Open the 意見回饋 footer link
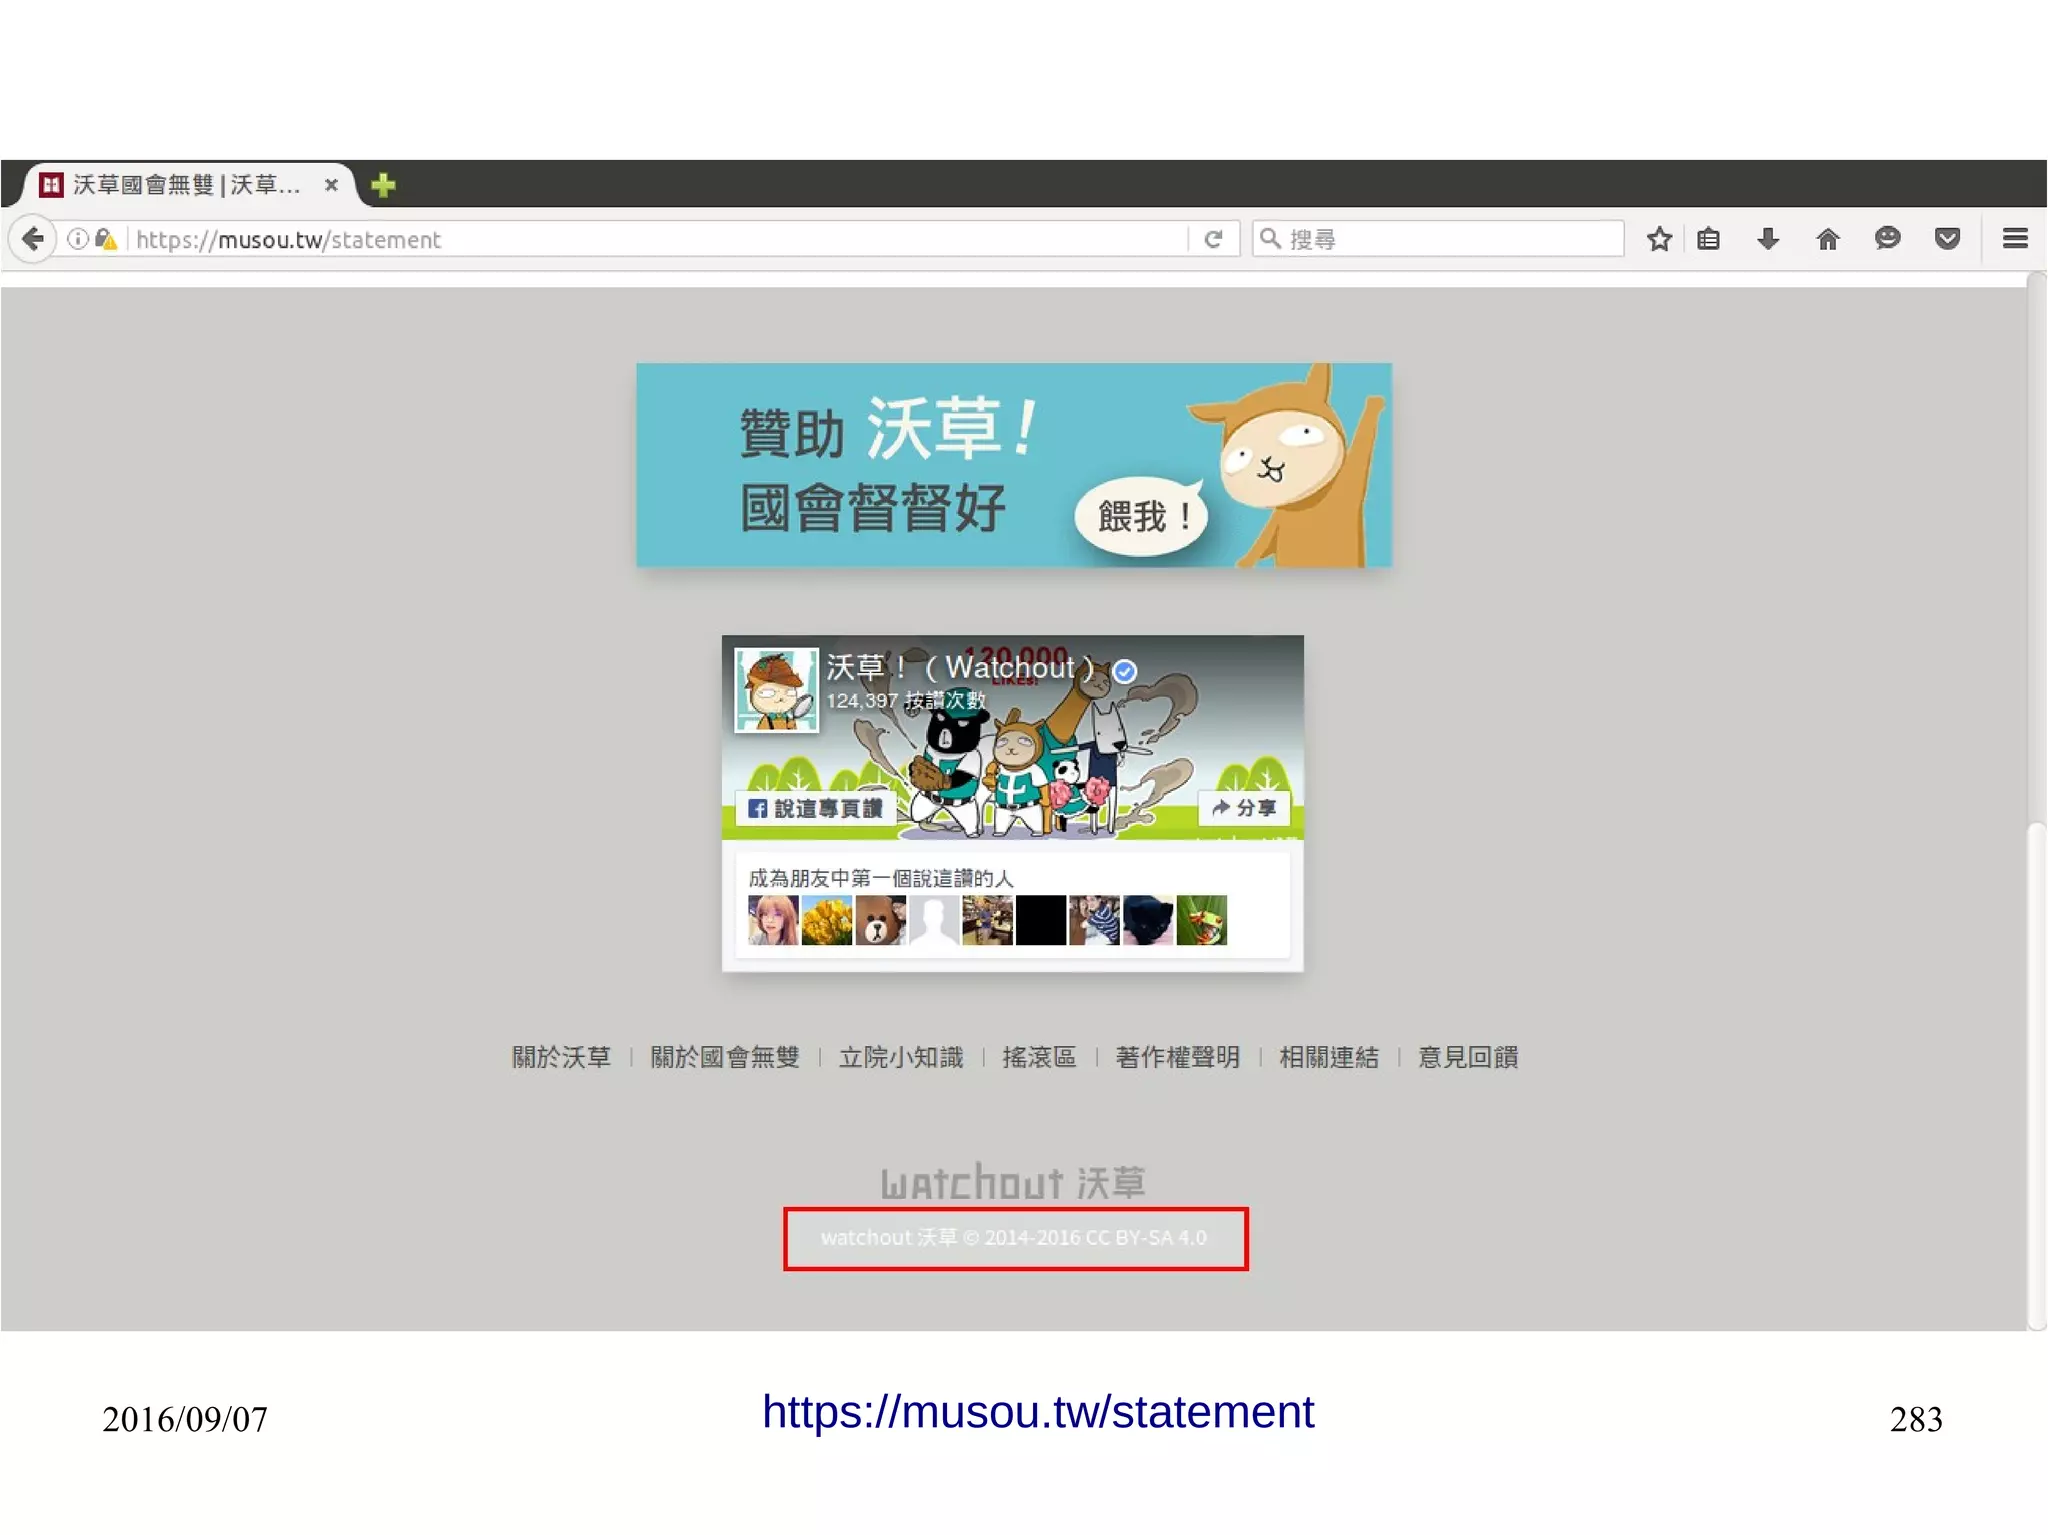2048x1535 pixels. point(1468,1057)
